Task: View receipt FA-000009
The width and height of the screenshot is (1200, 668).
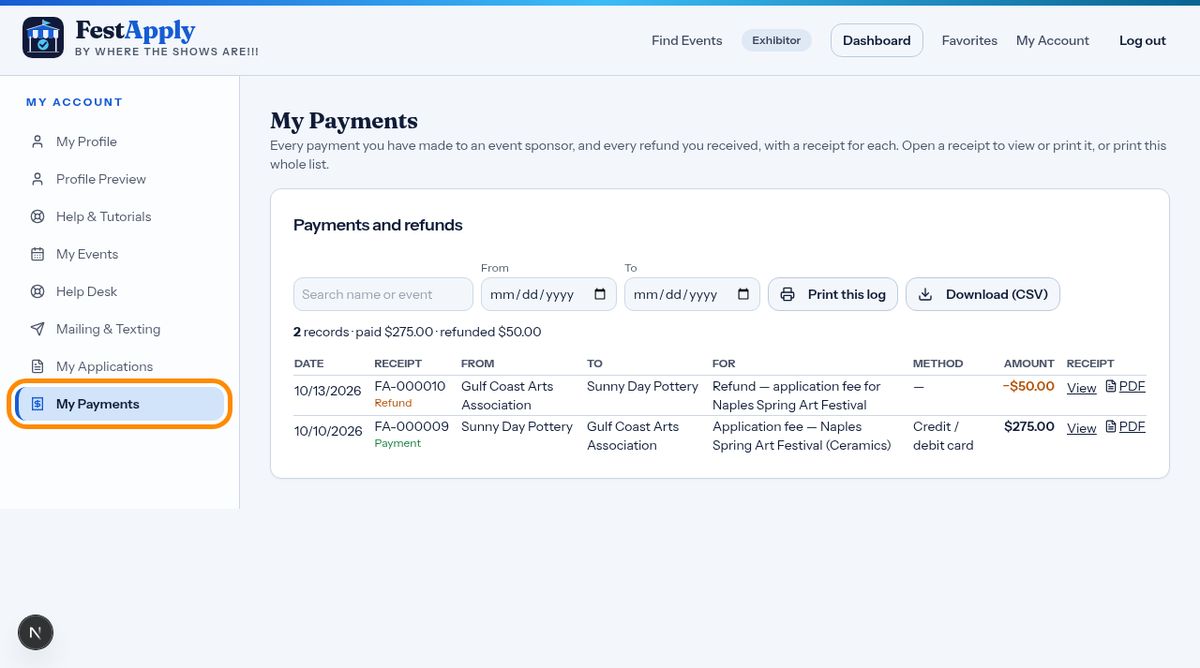Action: 1081,428
